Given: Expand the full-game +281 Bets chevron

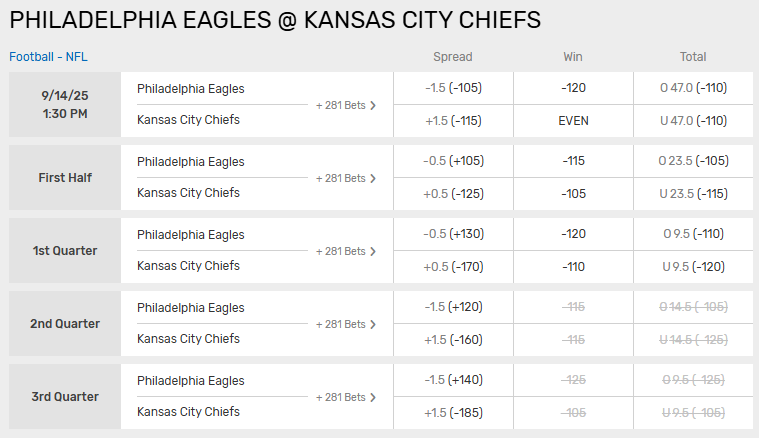Looking at the screenshot, I should (x=373, y=105).
